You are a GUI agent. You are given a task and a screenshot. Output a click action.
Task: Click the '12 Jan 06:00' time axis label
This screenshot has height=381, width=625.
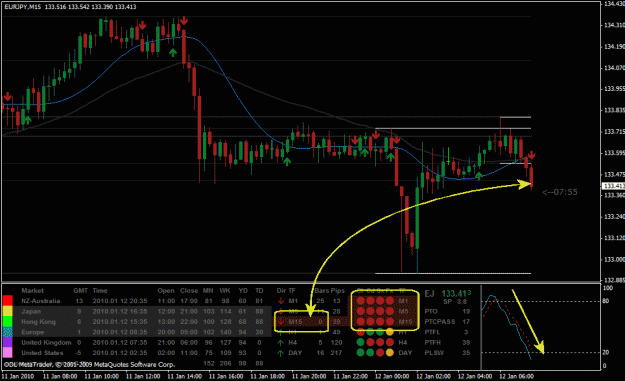tap(517, 376)
